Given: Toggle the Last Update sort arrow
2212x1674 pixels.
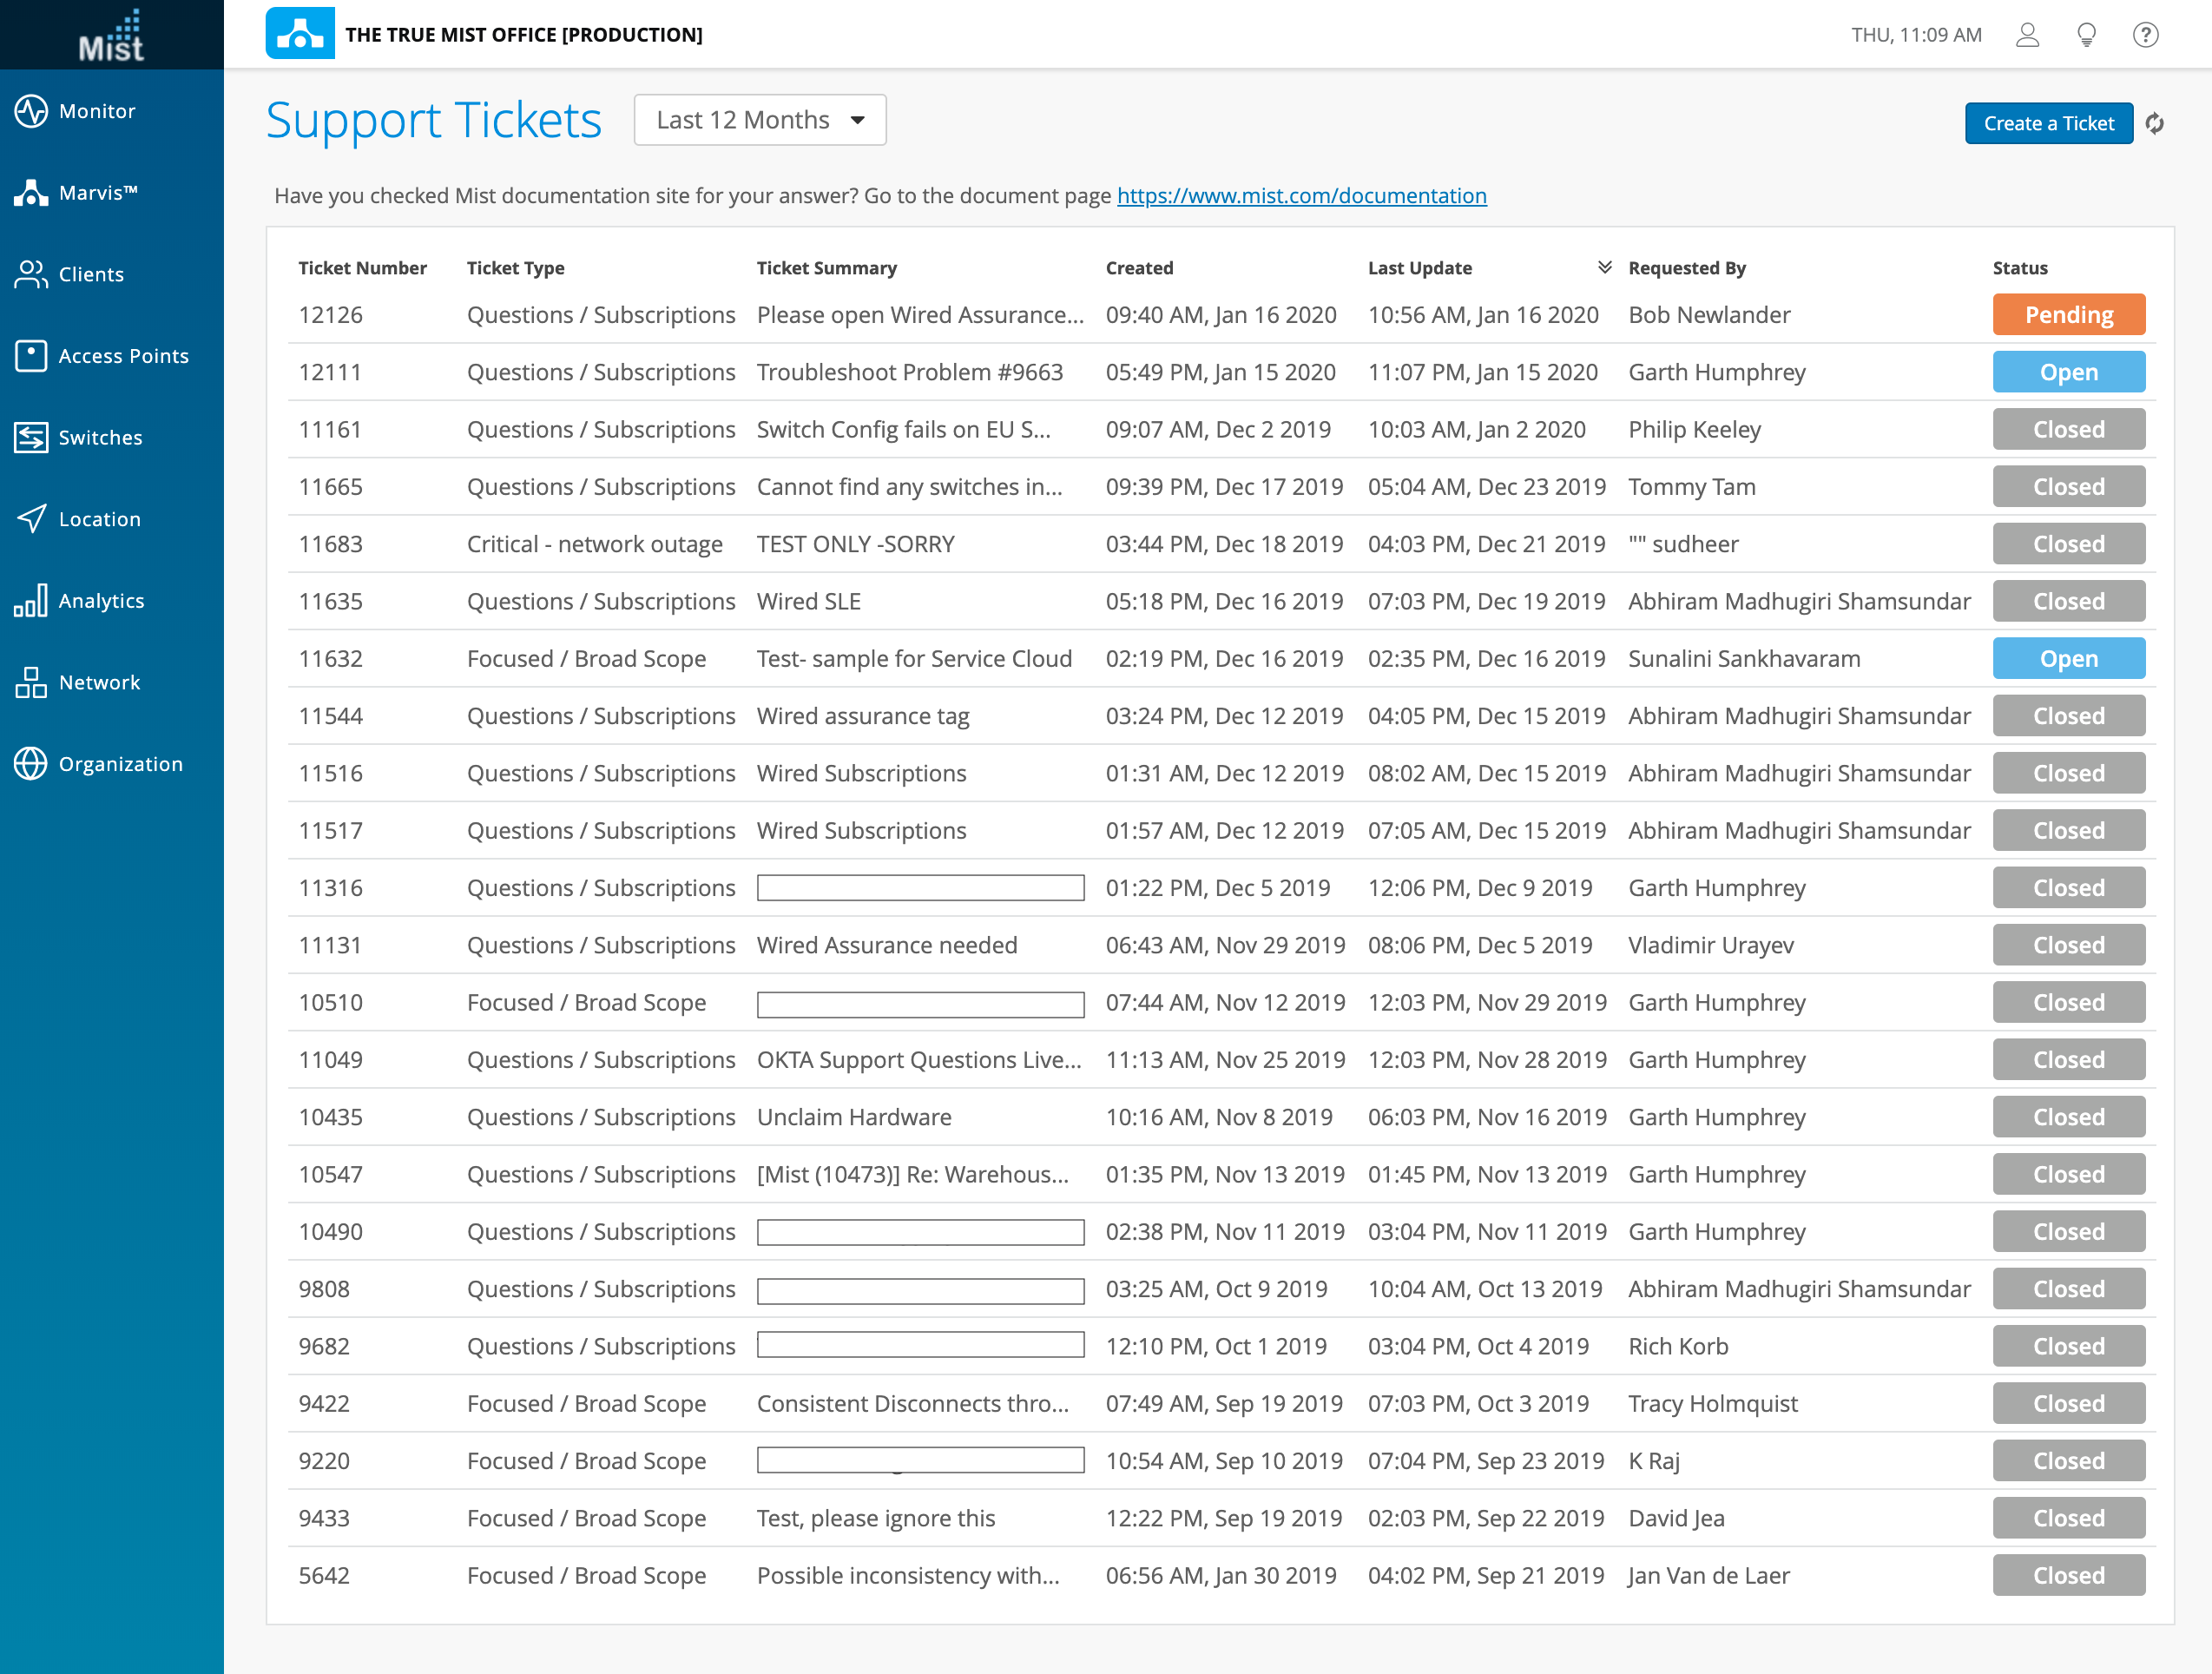Looking at the screenshot, I should [x=1604, y=267].
